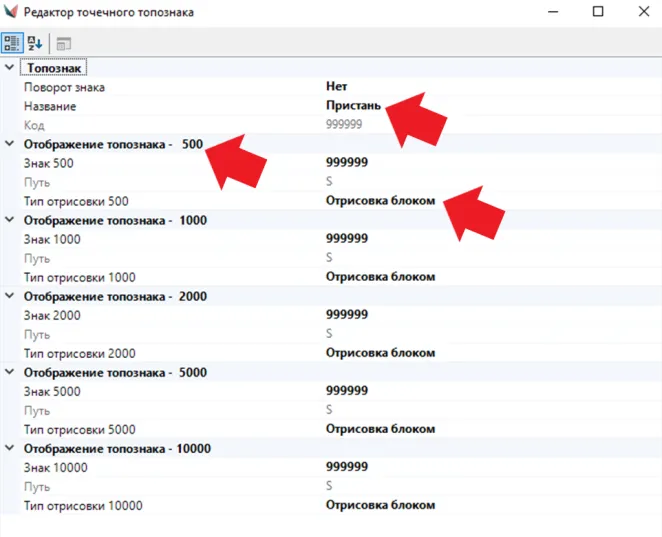This screenshot has width=662, height=537.
Task: Collapse Отображение топознака - 10000 section
Action: [10, 449]
